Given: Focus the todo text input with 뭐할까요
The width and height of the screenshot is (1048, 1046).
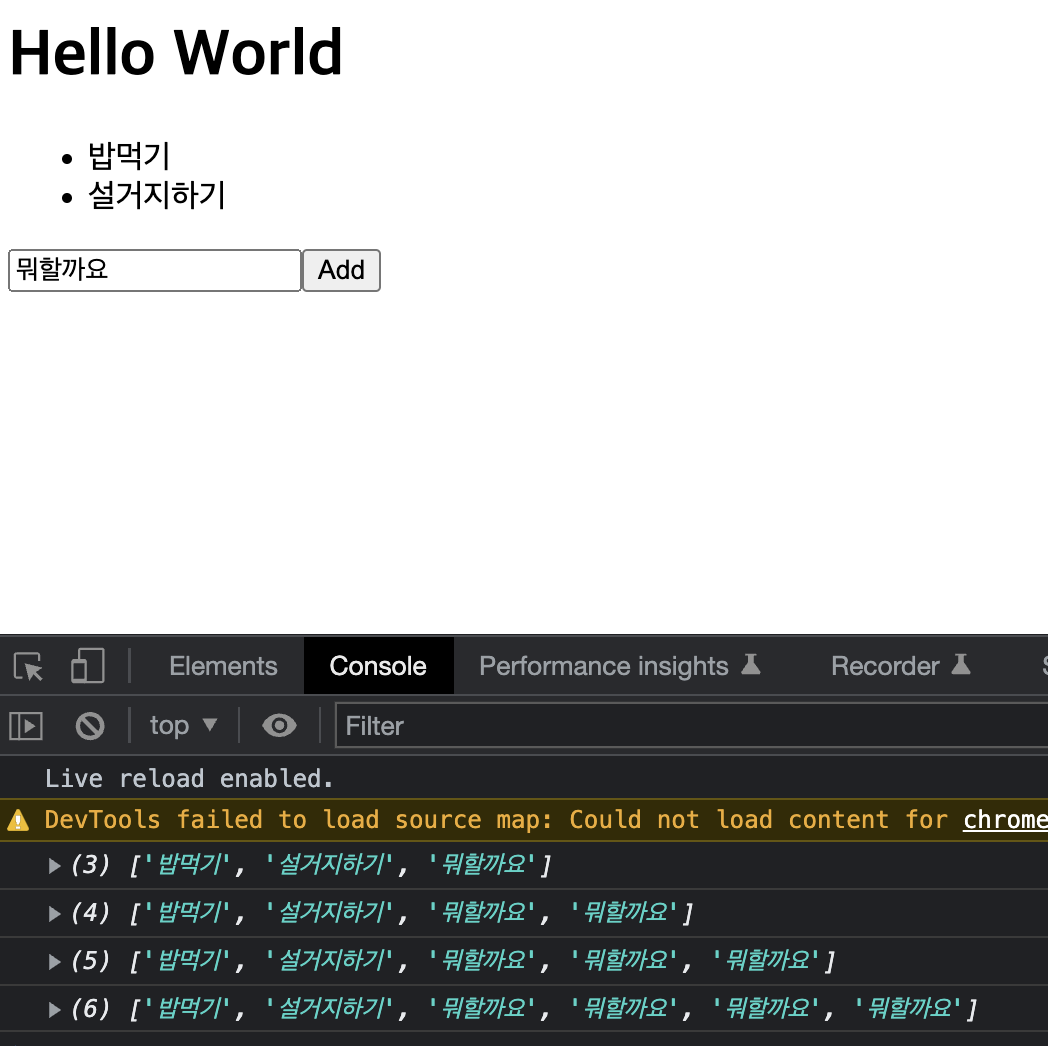Looking at the screenshot, I should [154, 270].
